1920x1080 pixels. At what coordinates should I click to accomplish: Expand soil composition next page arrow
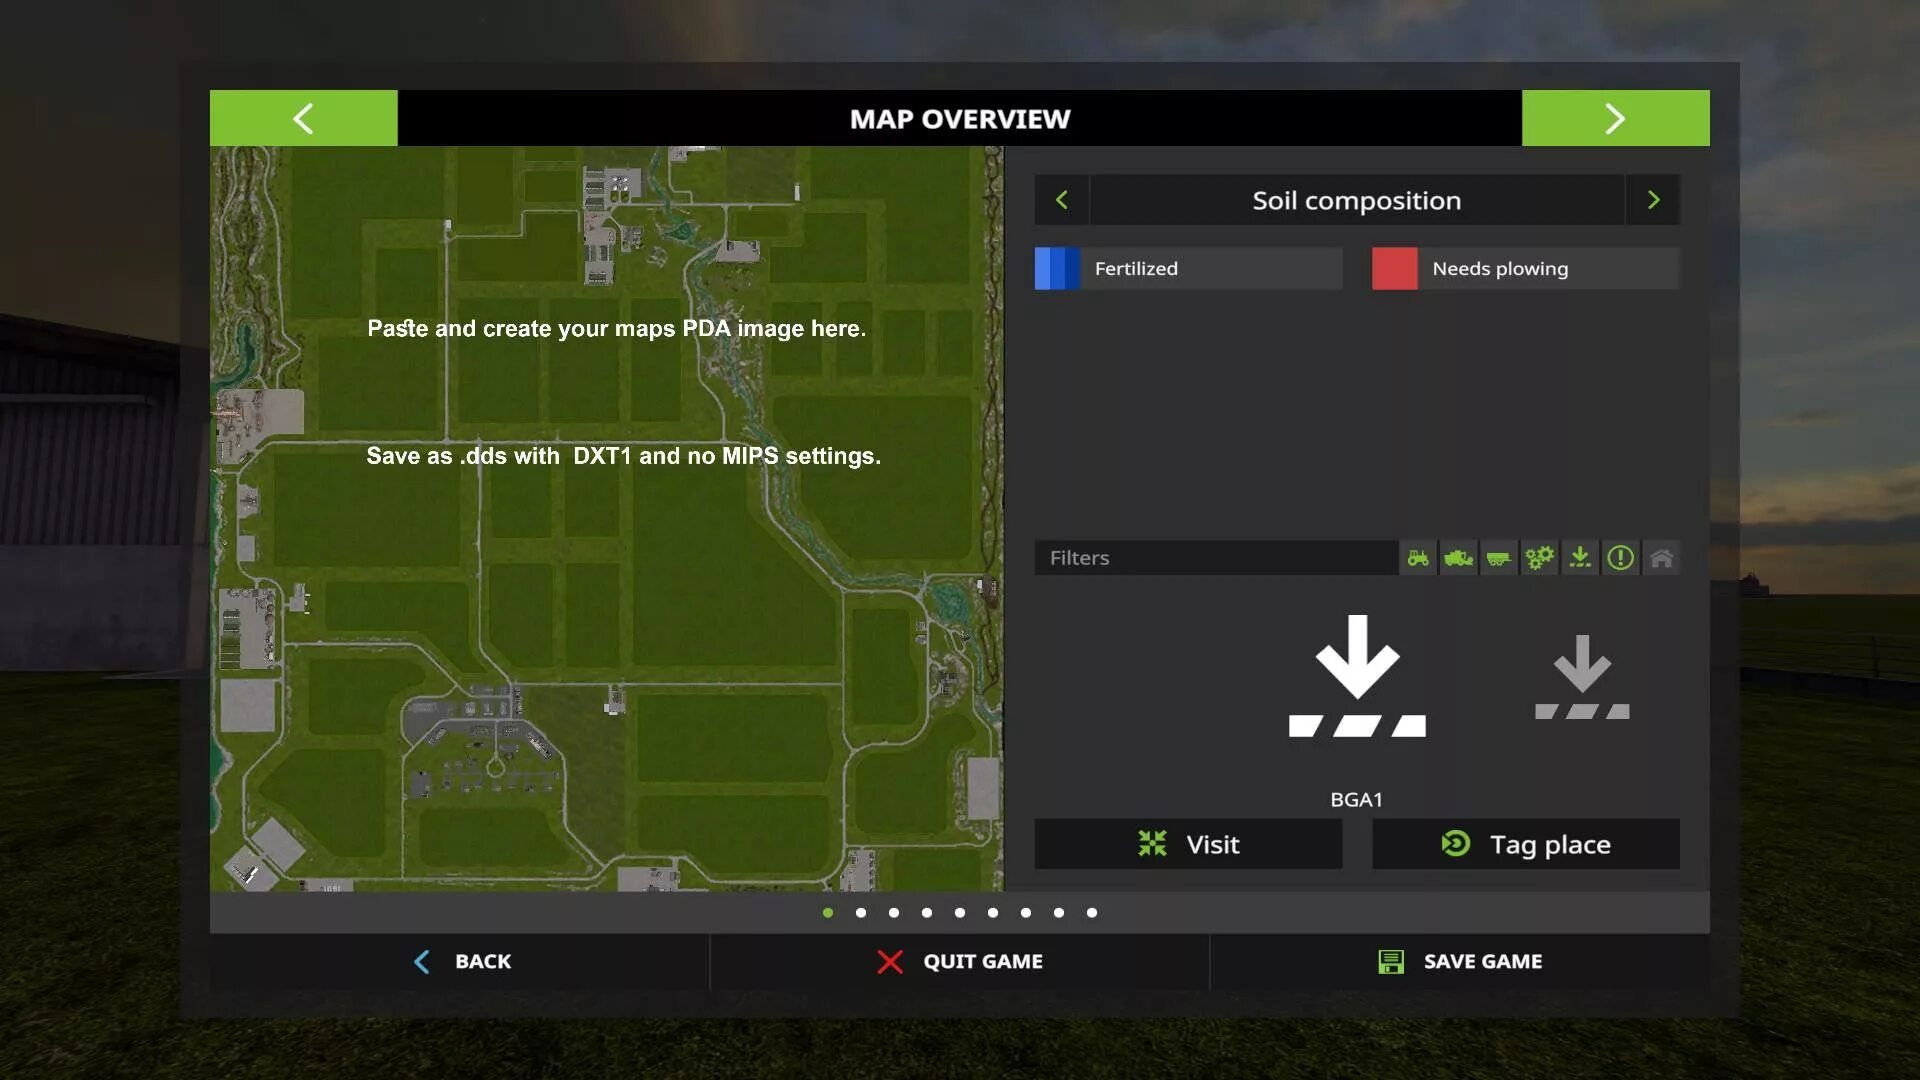click(1652, 200)
